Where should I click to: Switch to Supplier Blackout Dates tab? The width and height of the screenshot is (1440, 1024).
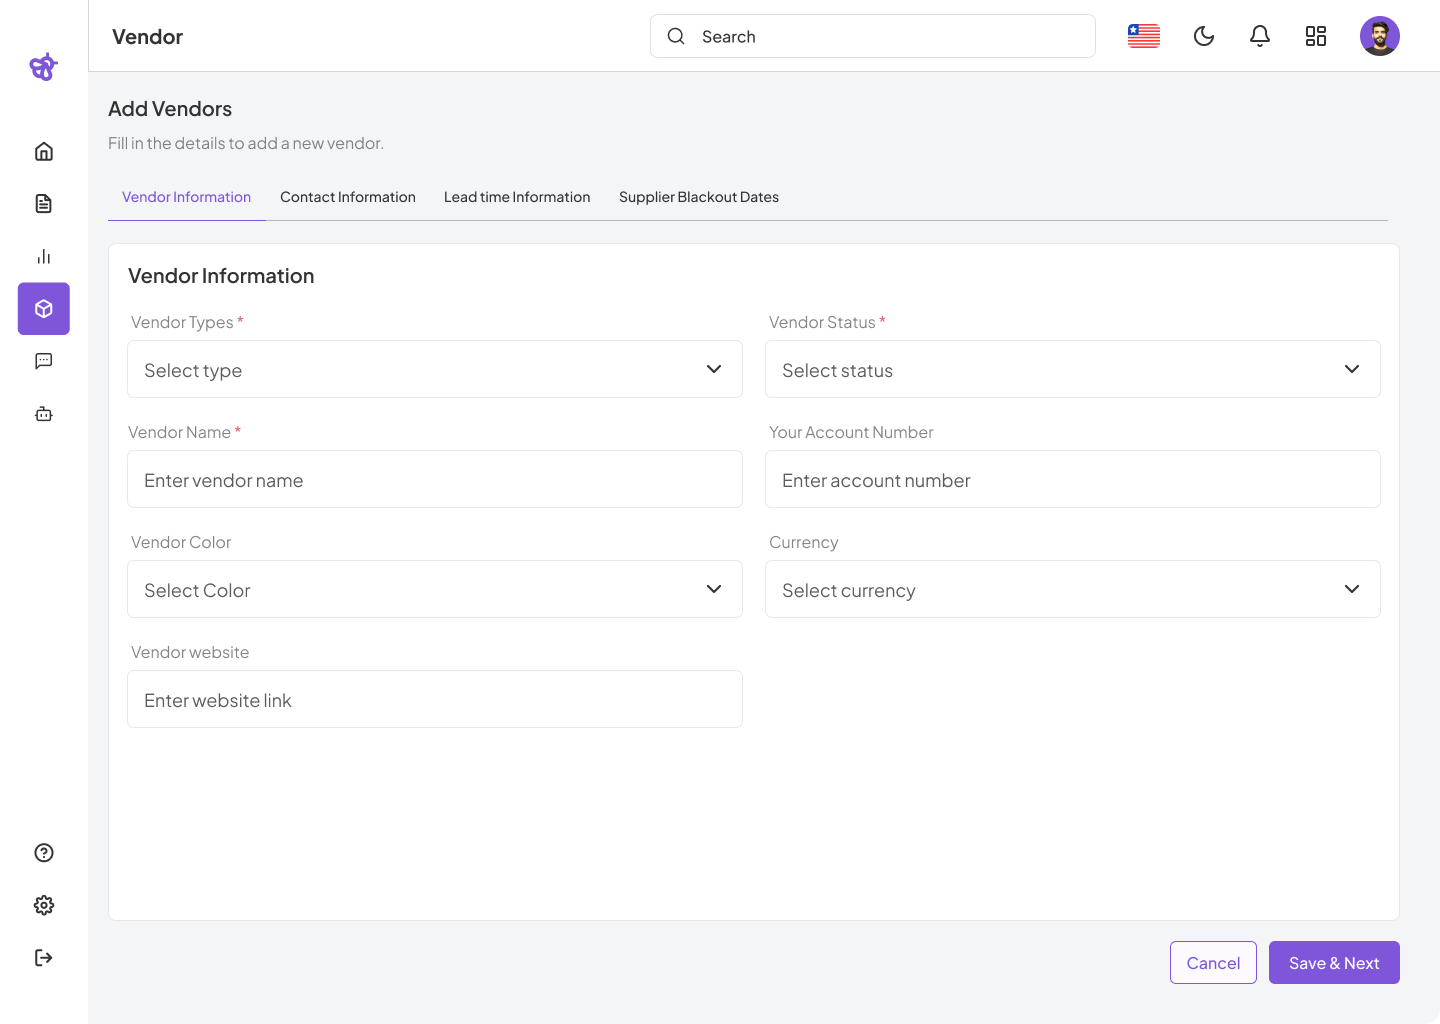click(x=698, y=197)
